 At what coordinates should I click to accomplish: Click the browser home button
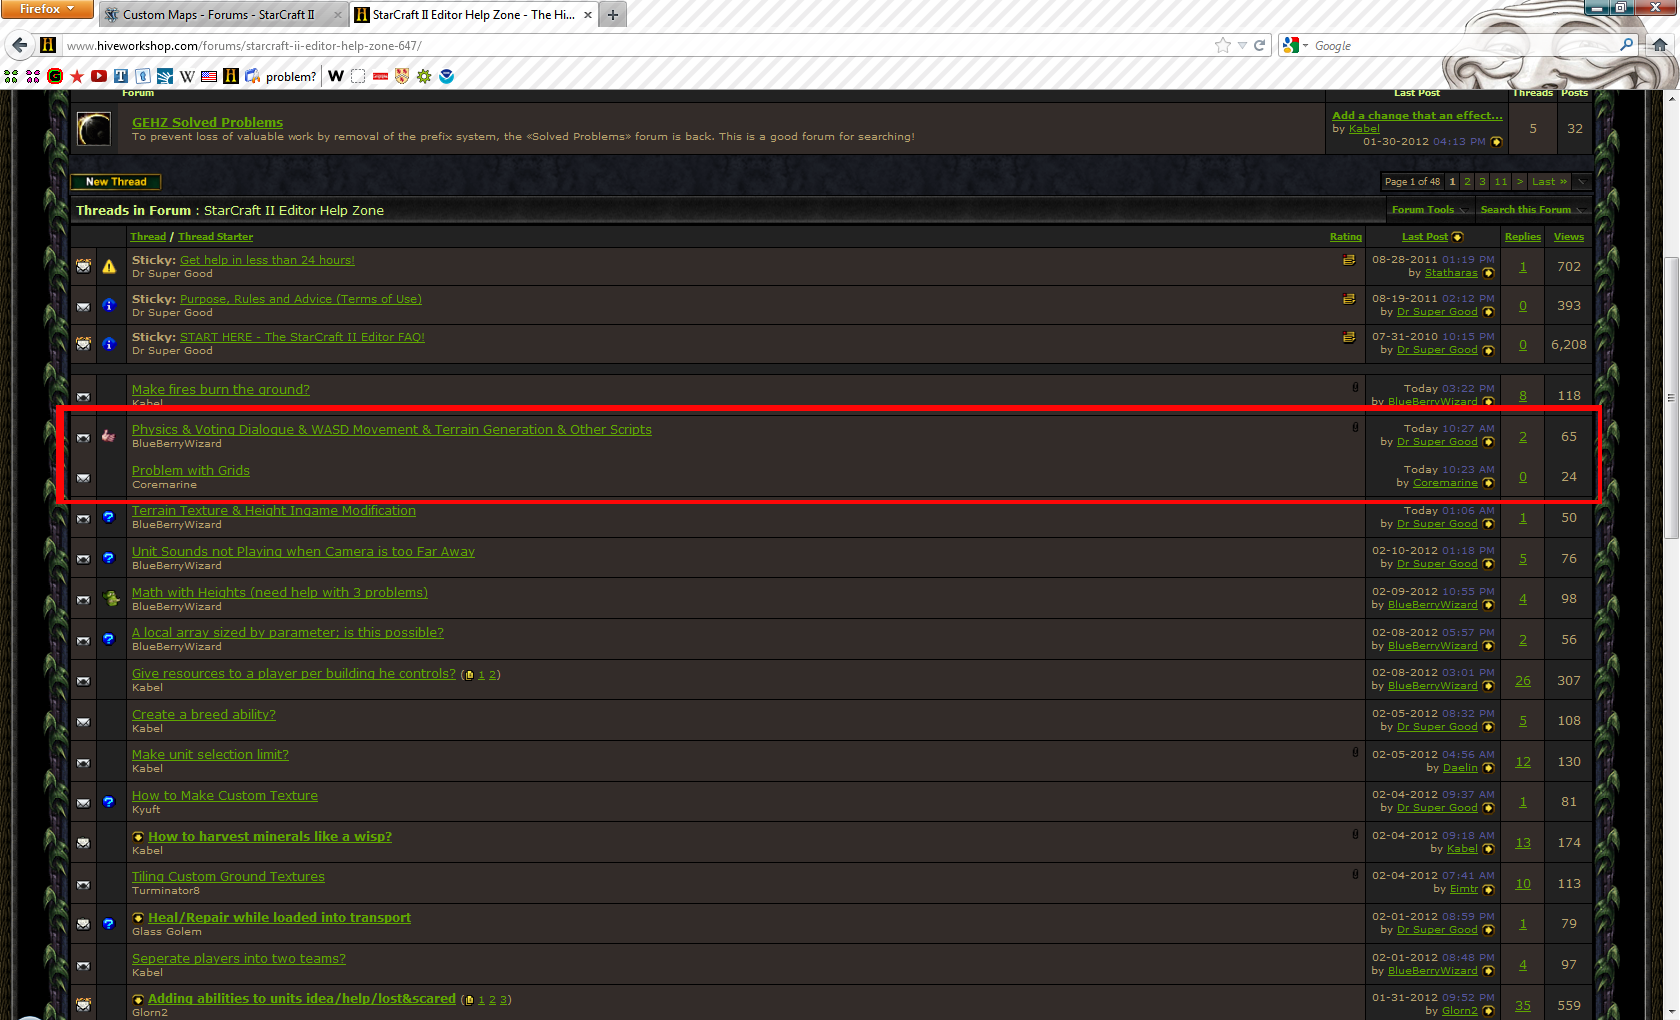click(1660, 45)
